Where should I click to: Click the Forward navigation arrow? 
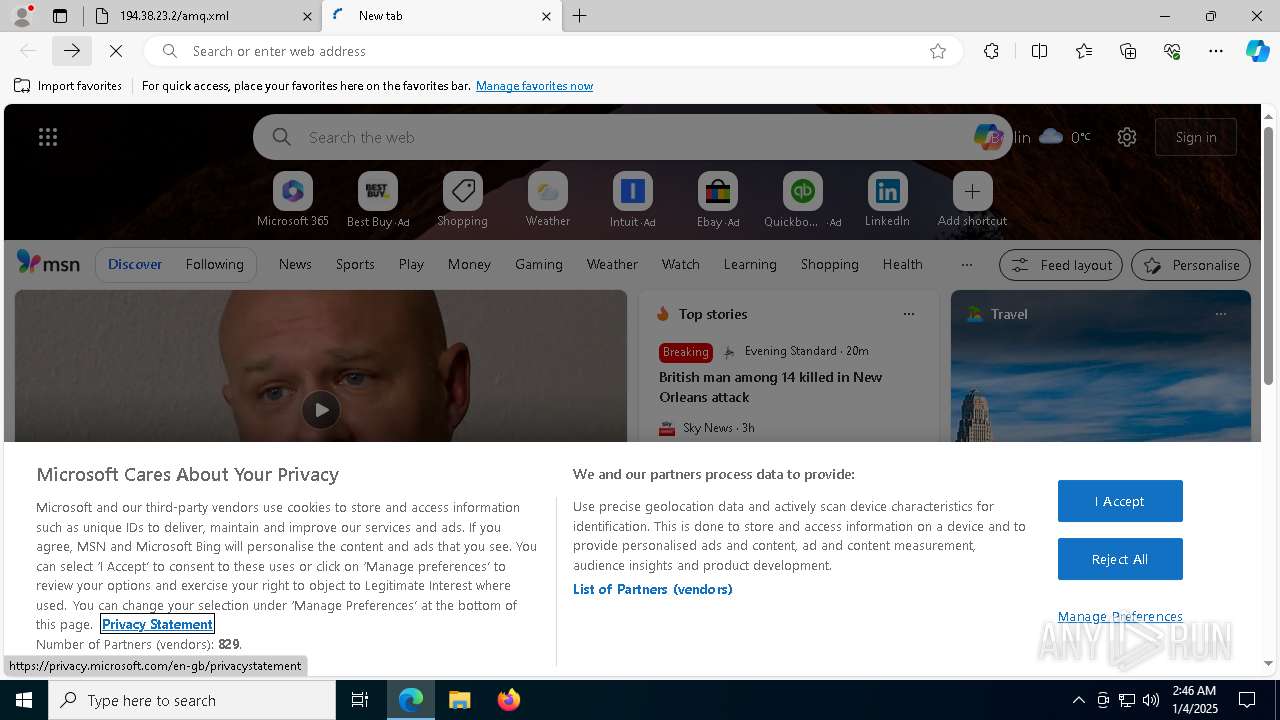point(72,51)
